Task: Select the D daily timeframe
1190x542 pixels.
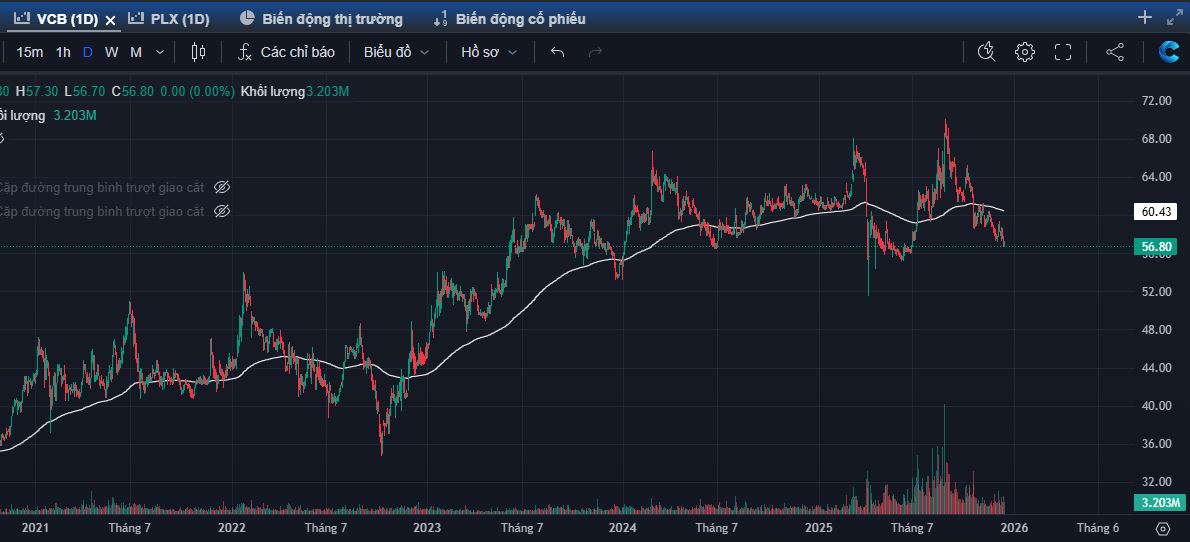Action: (88, 52)
